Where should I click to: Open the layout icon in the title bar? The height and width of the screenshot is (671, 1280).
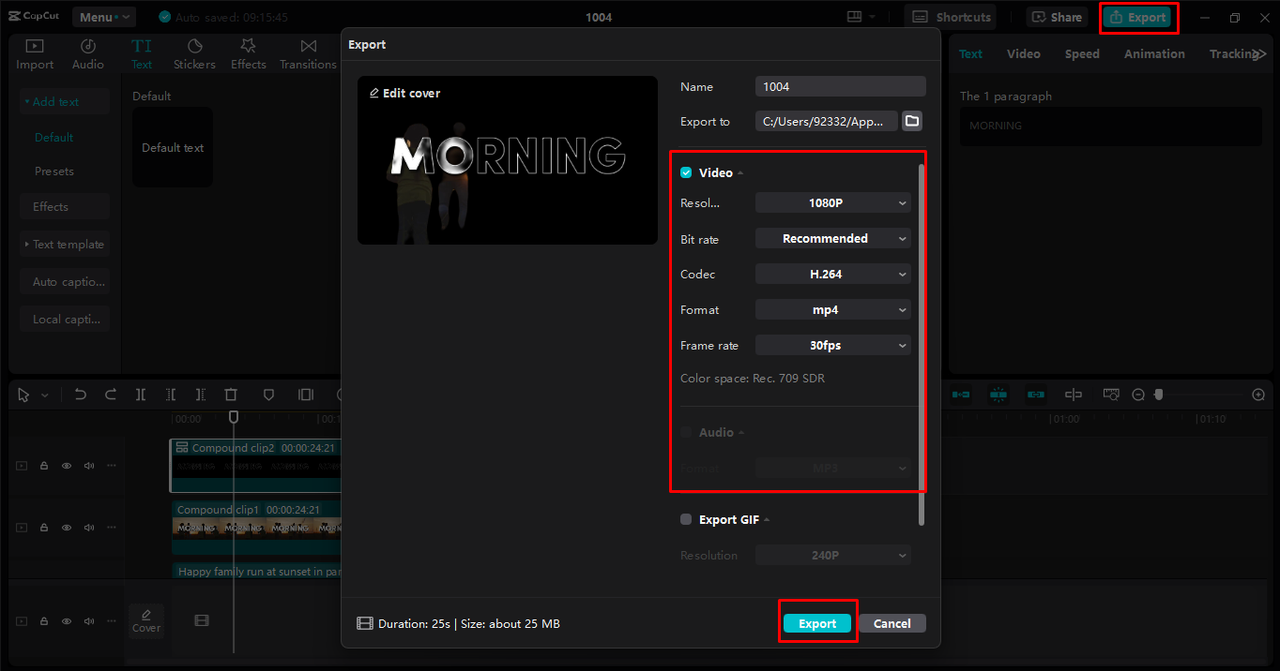pyautogui.click(x=854, y=17)
